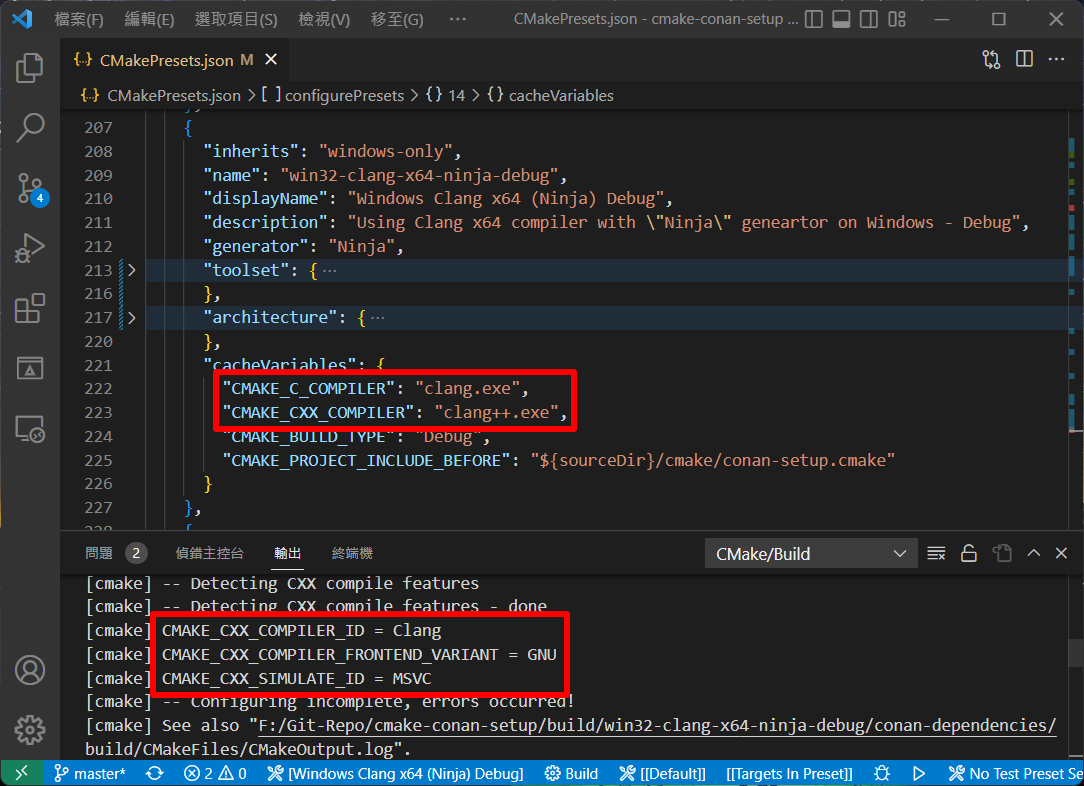Click the editor overview ruler scrollbar
This screenshot has height=786, width=1084.
pos(1075,319)
